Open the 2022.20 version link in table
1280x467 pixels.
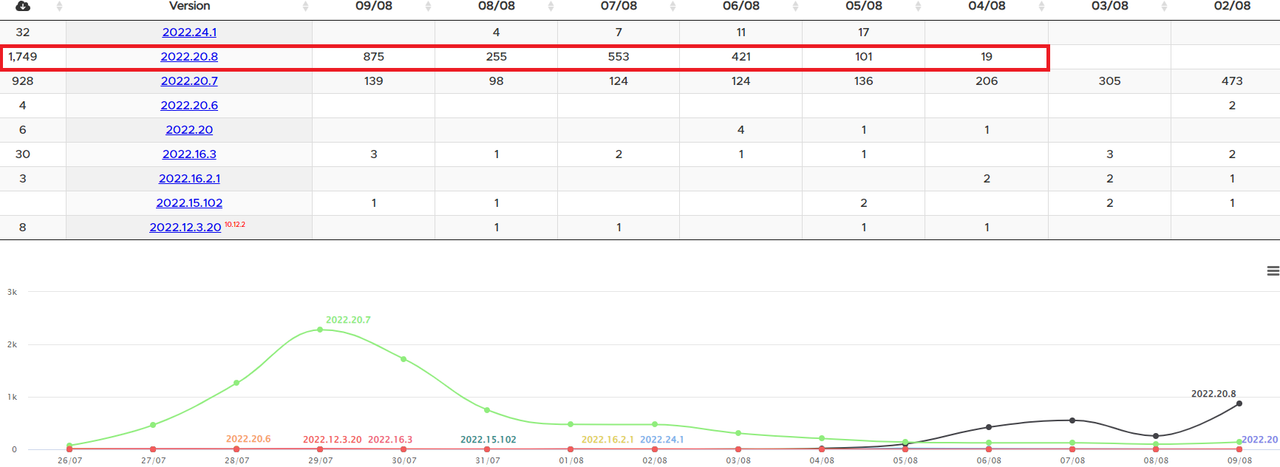[189, 130]
